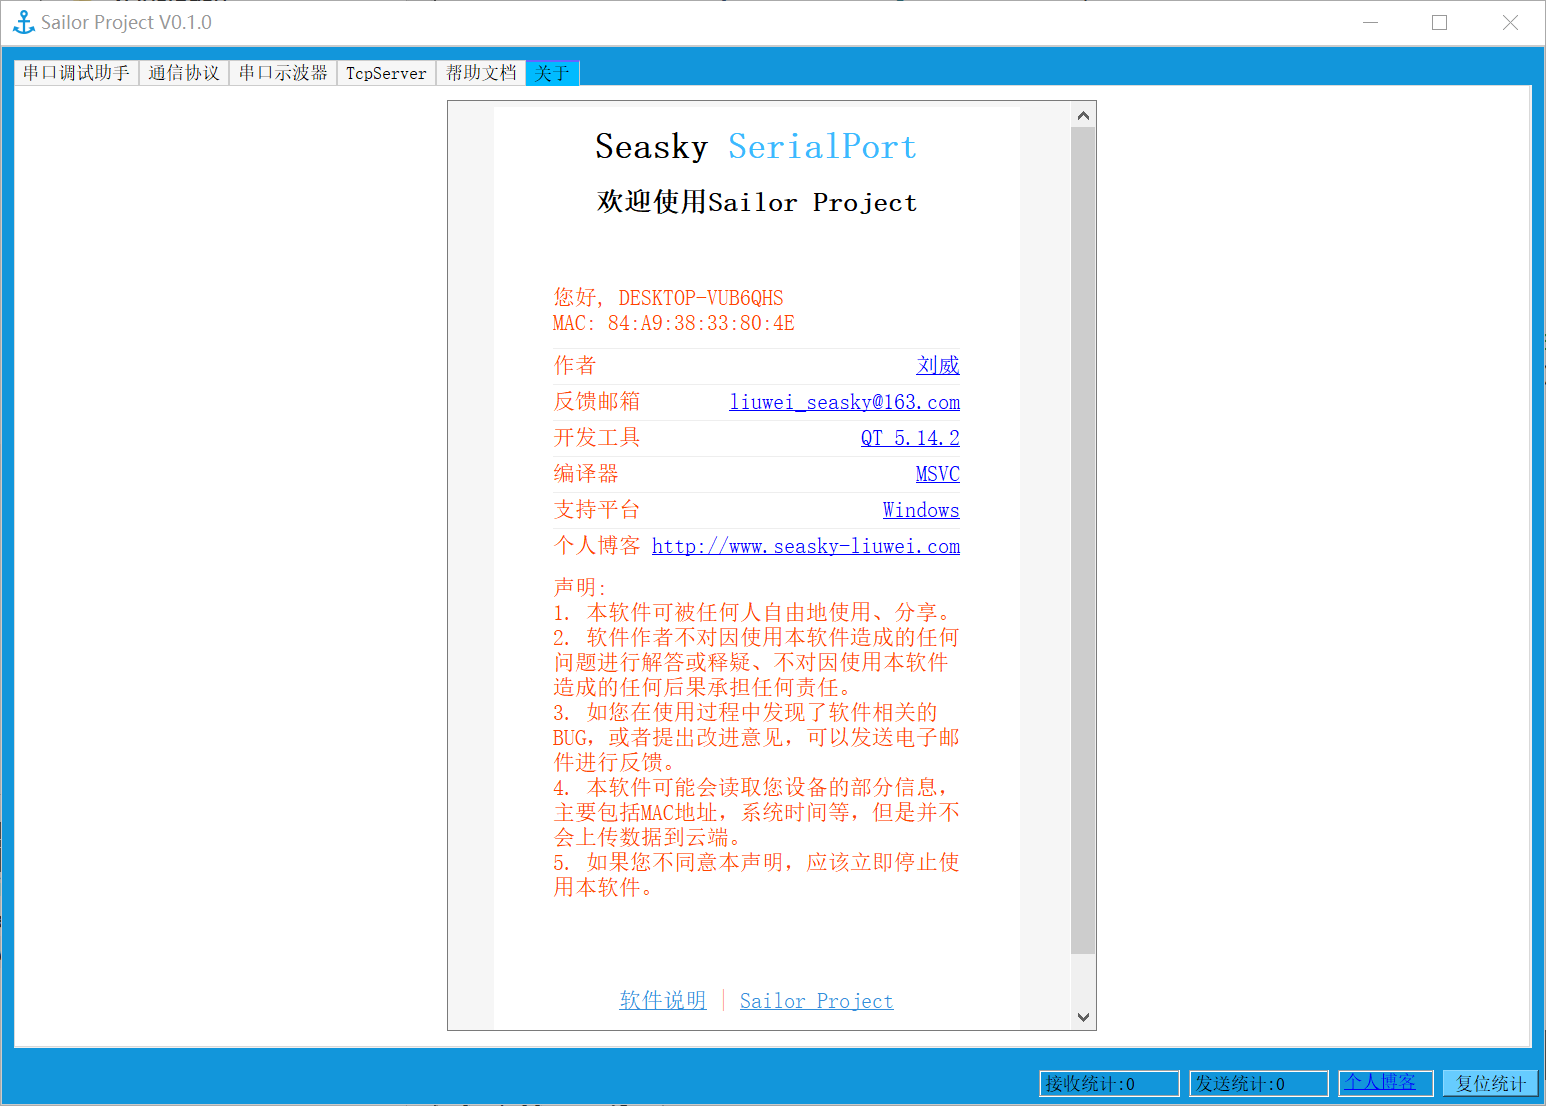The height and width of the screenshot is (1106, 1546).
Task: Click the 声明: heading text
Action: coord(580,587)
